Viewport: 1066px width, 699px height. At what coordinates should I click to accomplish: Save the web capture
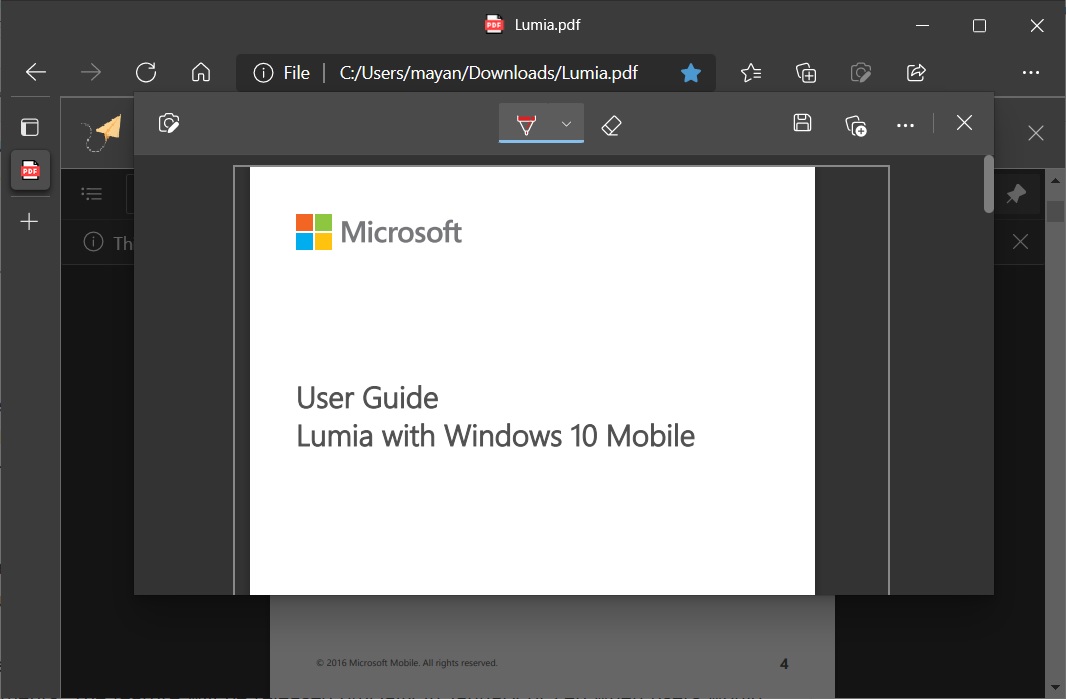pyautogui.click(x=802, y=123)
